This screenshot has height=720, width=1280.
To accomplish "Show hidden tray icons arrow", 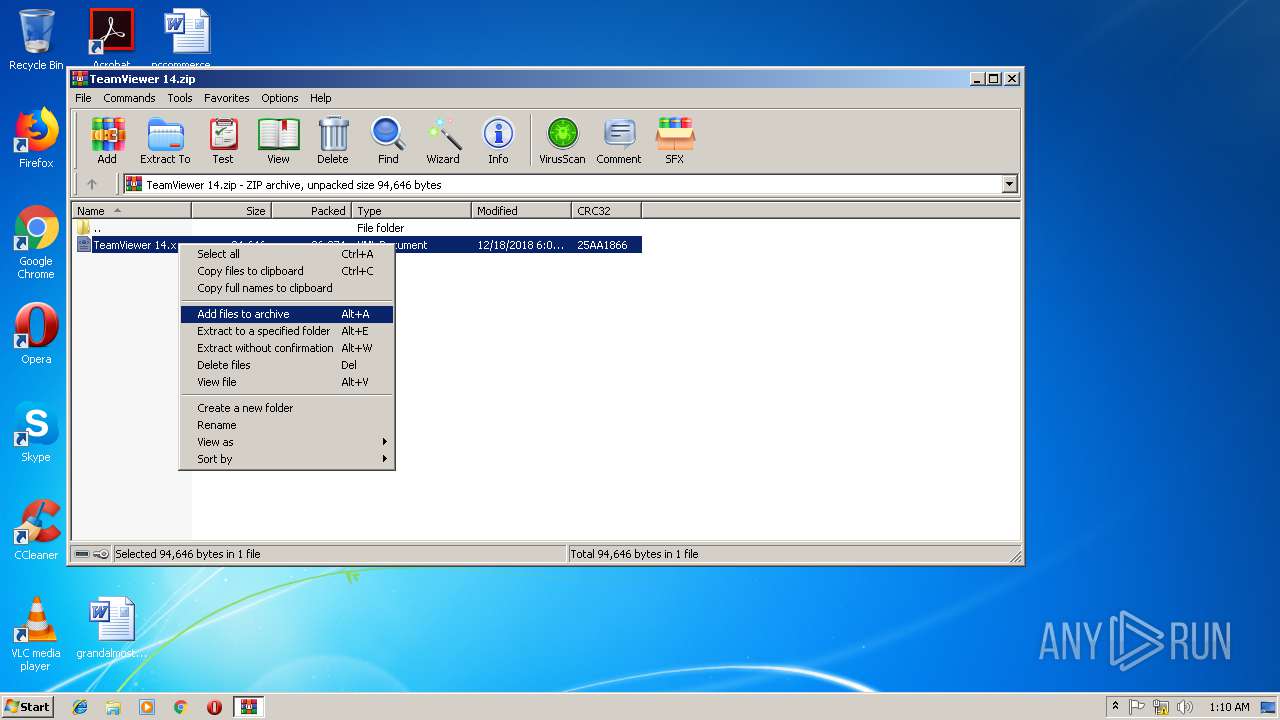I will (1115, 707).
